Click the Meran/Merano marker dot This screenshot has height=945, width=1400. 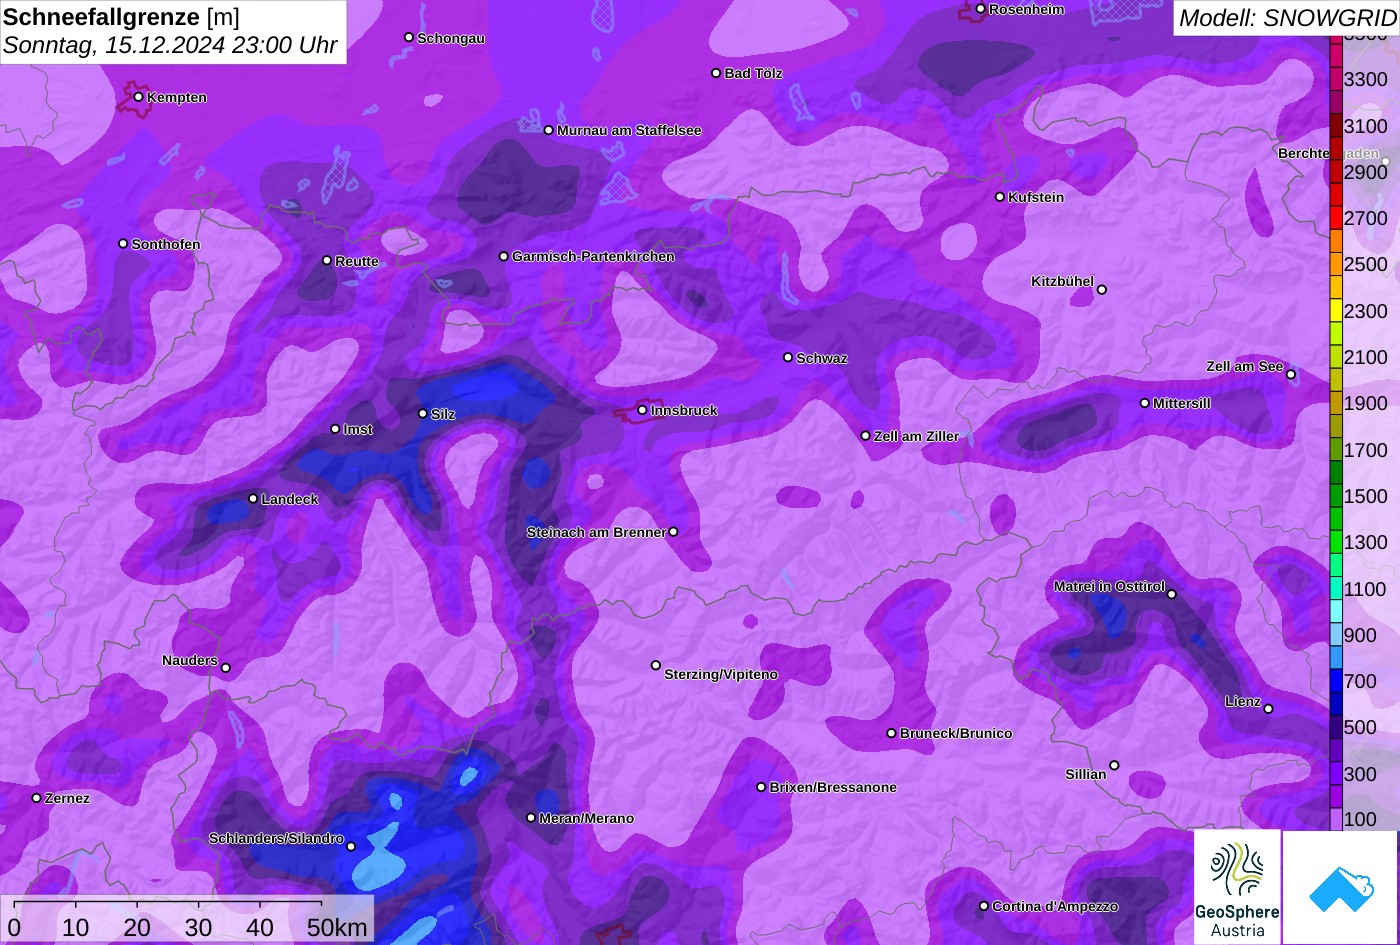pyautogui.click(x=531, y=818)
